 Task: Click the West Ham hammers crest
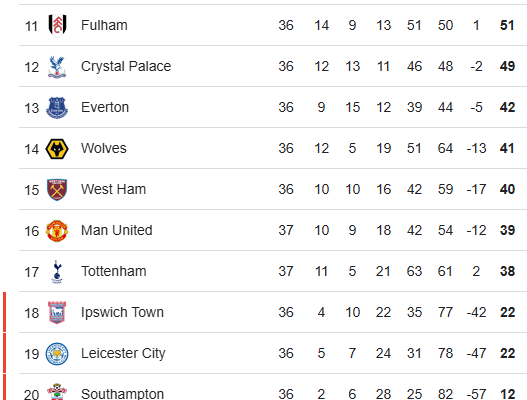[57, 190]
